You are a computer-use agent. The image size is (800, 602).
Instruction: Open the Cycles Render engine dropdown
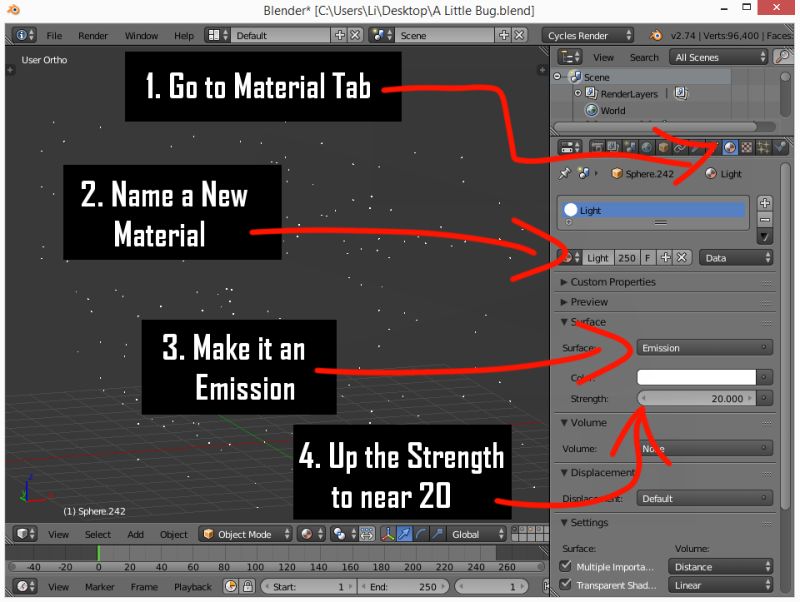tap(585, 35)
